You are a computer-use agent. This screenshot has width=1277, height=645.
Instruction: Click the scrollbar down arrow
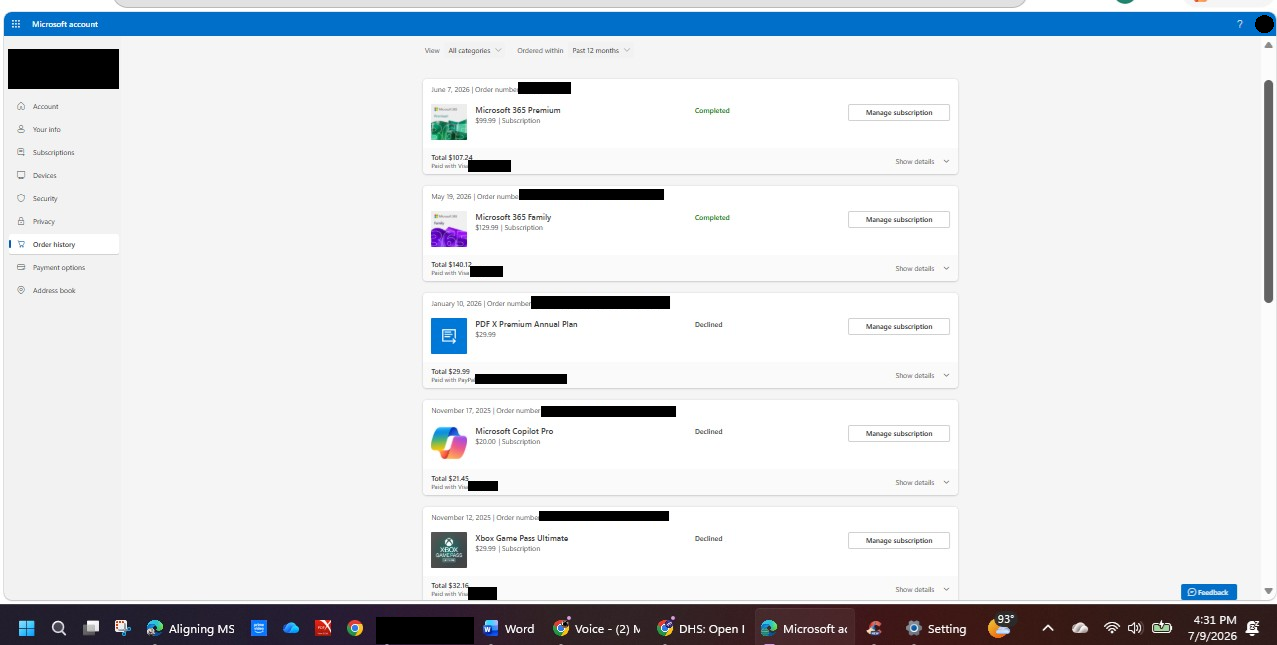[1269, 591]
